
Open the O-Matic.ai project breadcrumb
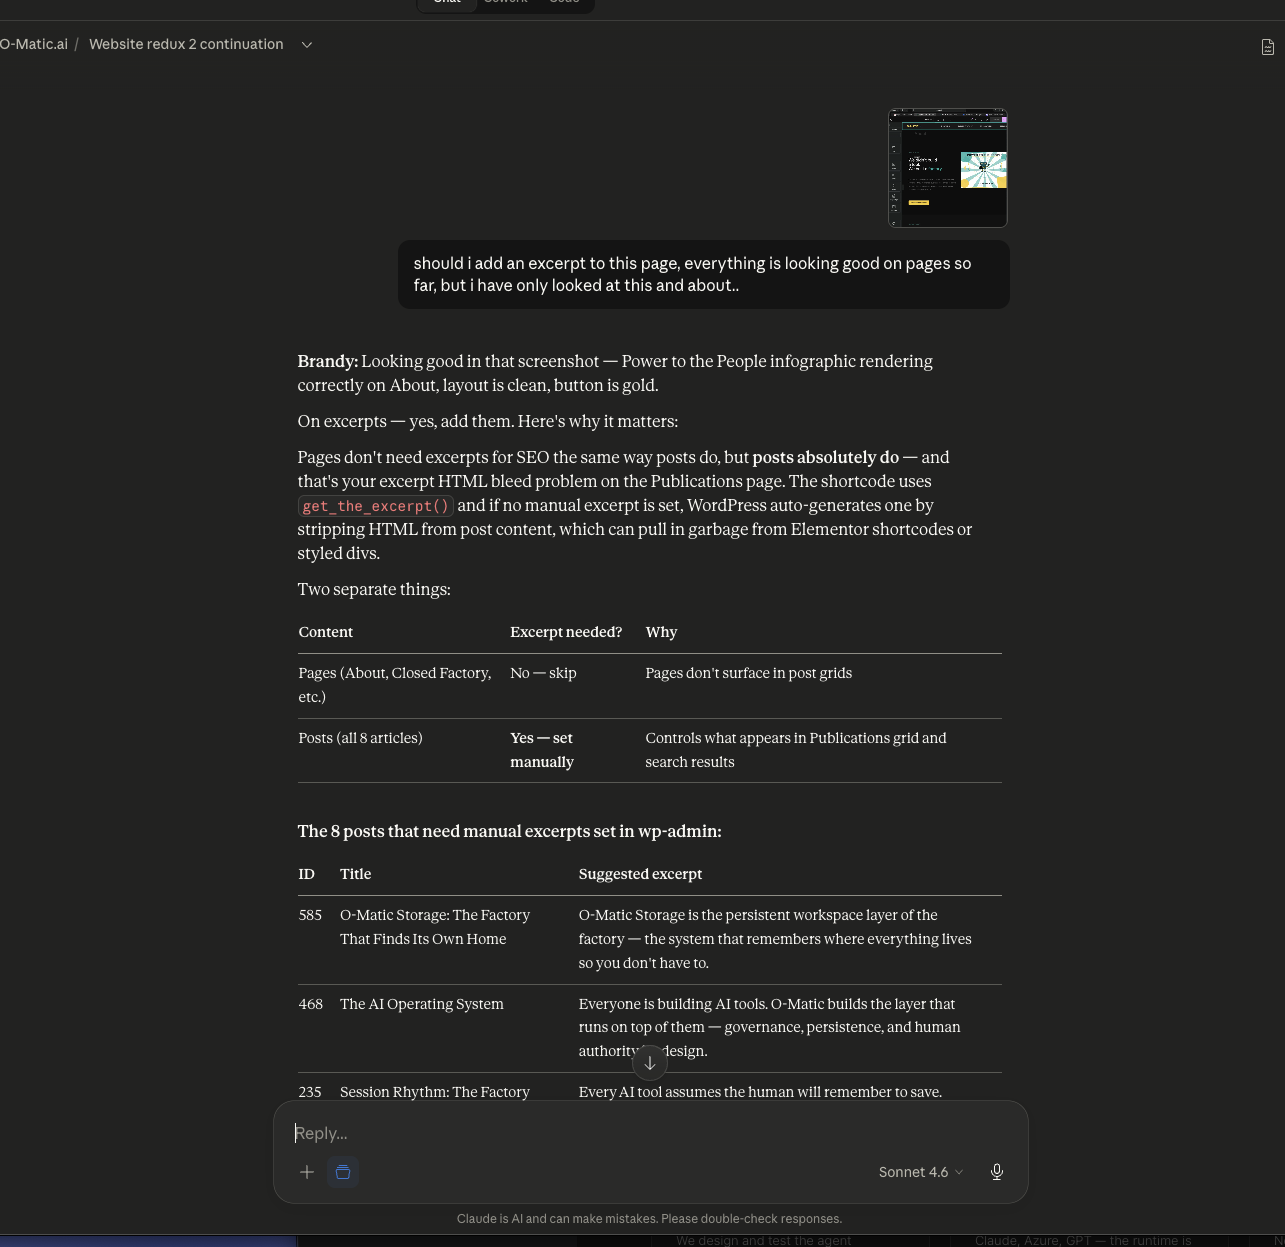click(34, 44)
